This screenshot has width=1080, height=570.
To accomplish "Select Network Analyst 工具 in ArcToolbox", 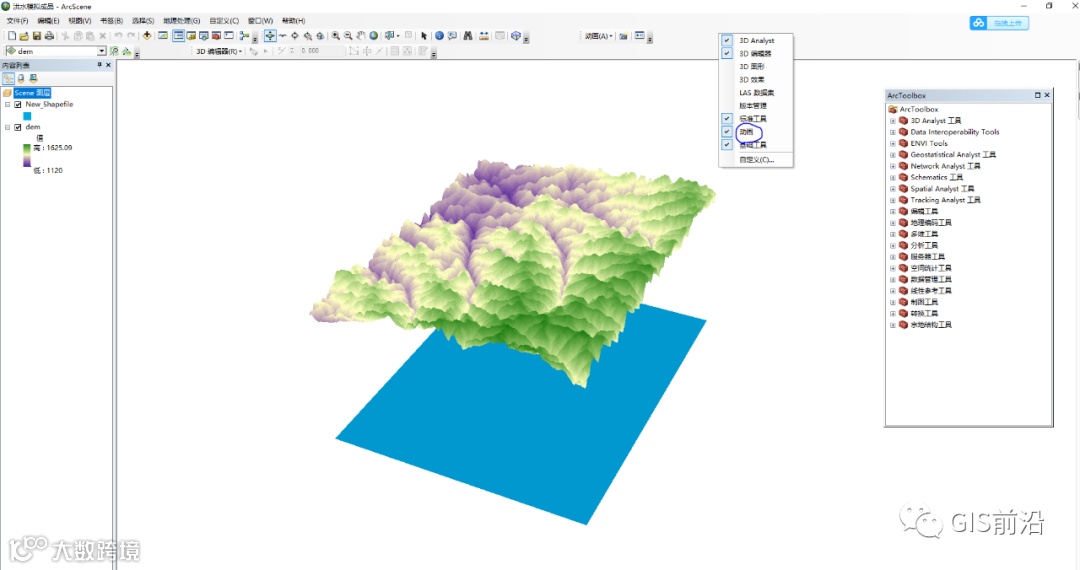I will [945, 166].
